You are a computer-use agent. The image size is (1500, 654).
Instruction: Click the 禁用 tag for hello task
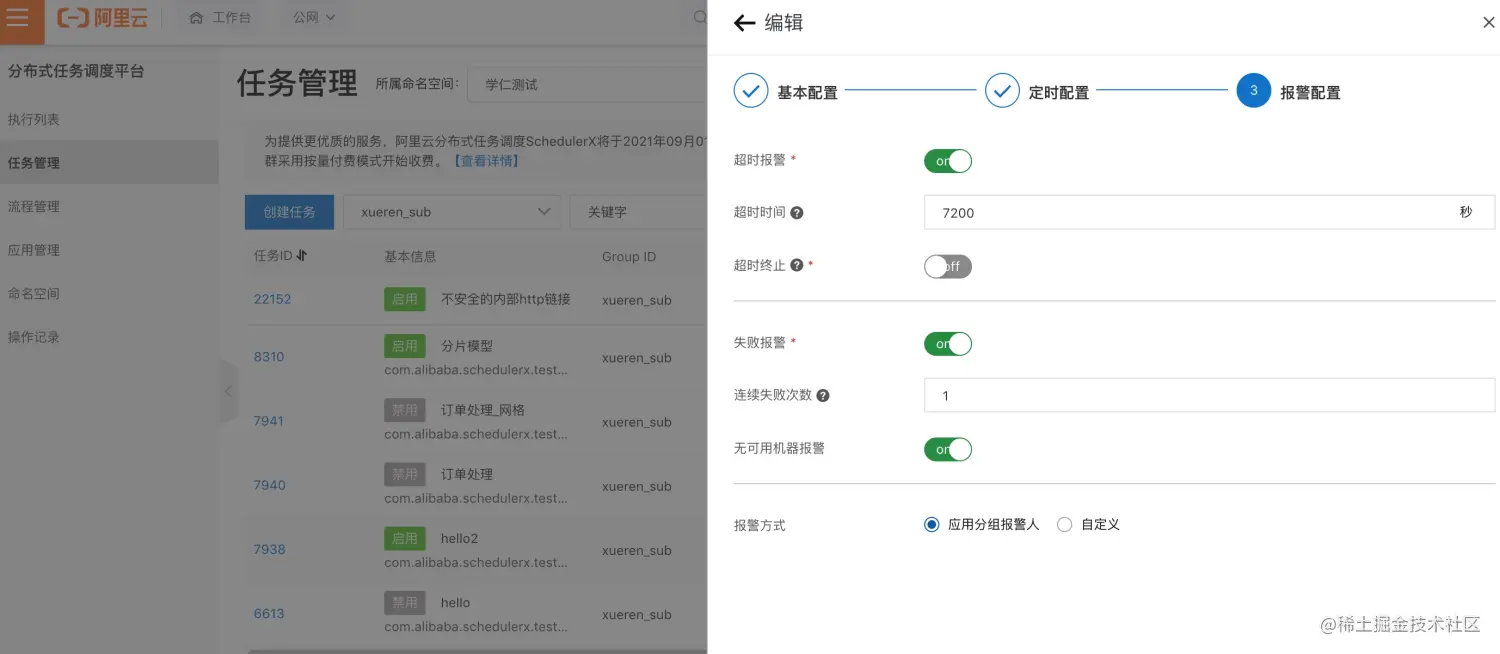click(405, 602)
